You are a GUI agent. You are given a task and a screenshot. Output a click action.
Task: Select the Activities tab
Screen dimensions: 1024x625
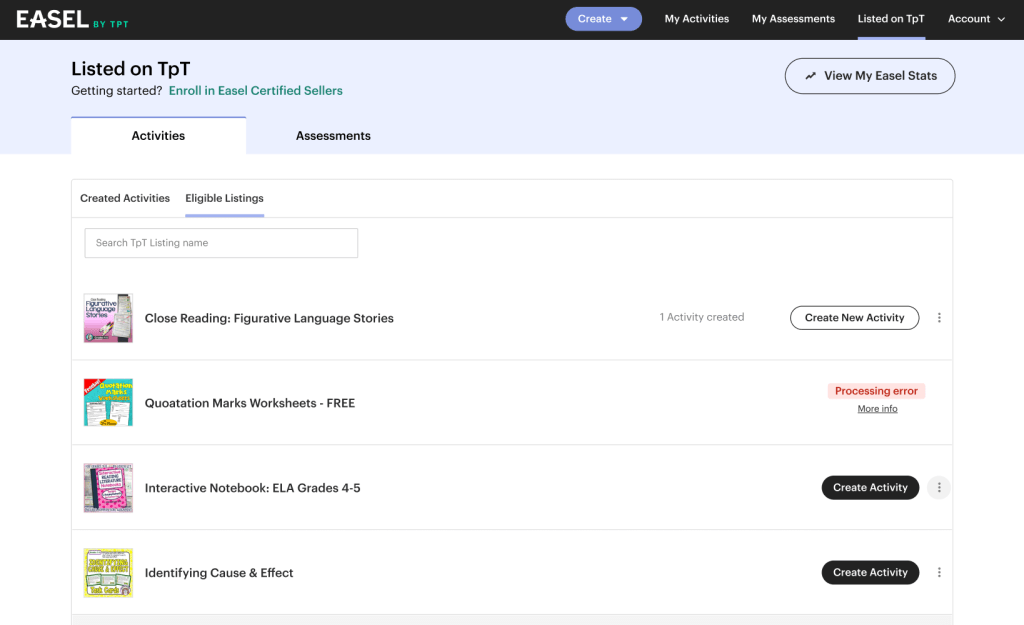tap(158, 136)
